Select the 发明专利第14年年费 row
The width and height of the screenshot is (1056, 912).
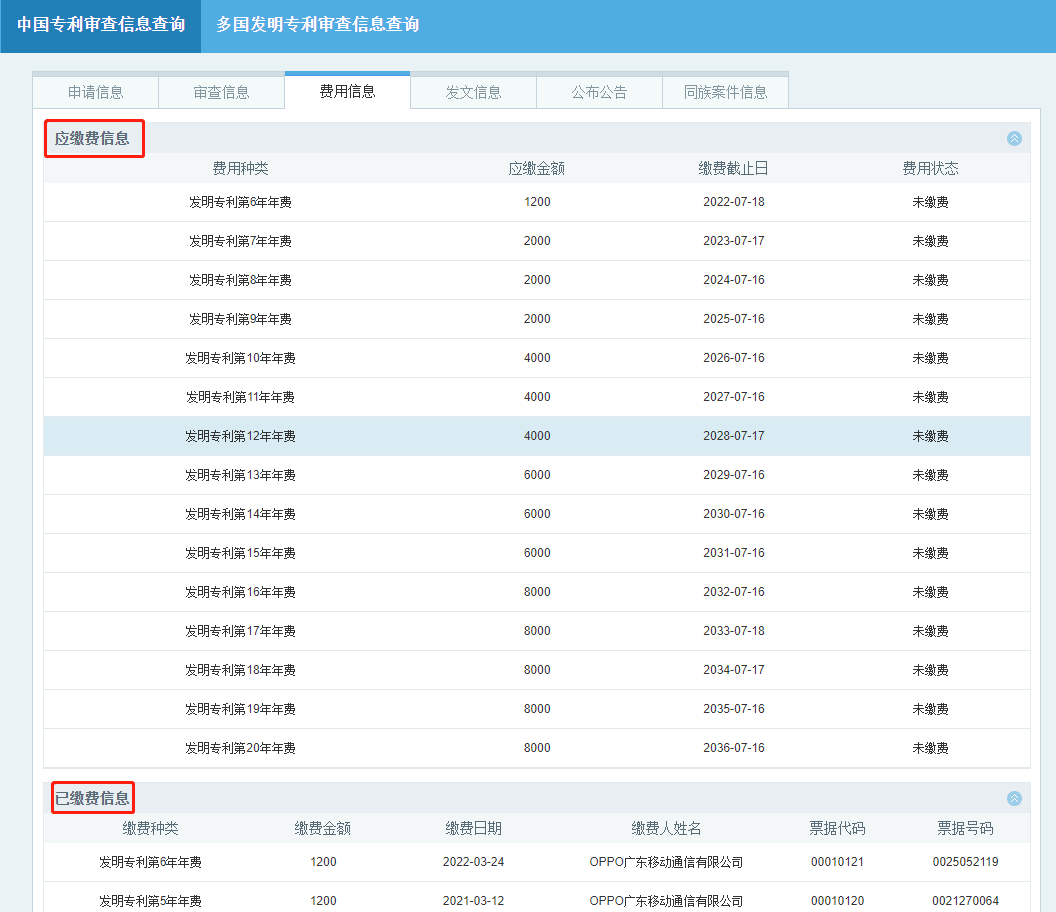537,515
